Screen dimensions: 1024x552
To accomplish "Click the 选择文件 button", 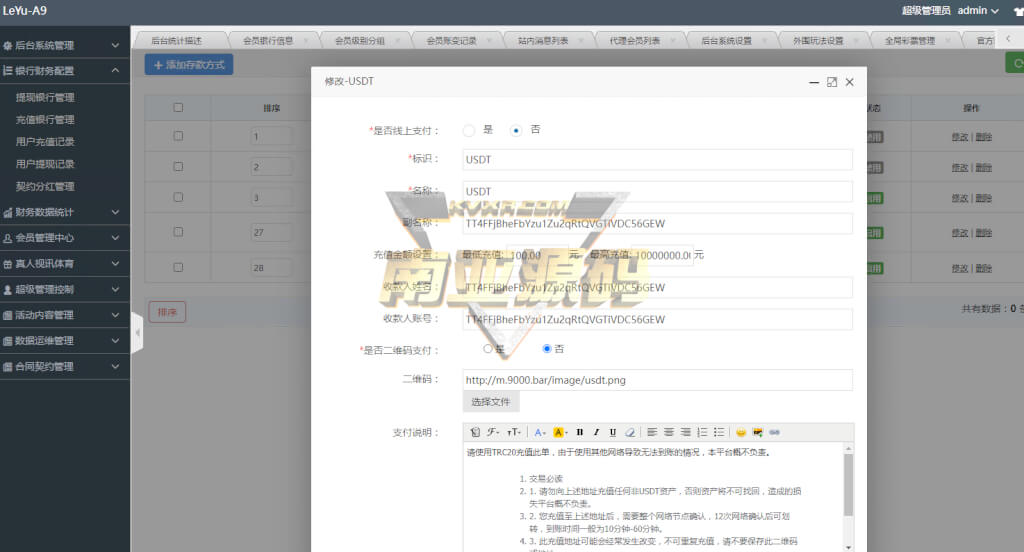I will 491,402.
